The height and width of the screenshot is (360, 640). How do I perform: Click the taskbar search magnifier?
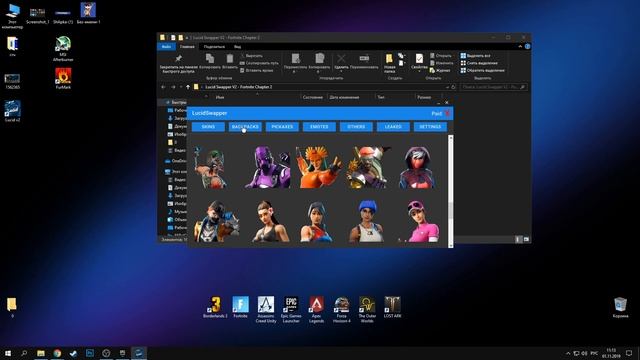24,353
